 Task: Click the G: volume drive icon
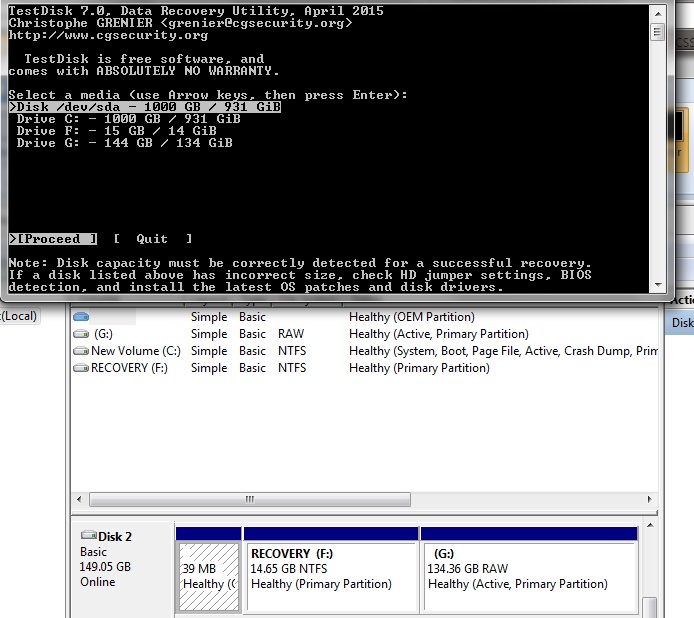coord(81,334)
